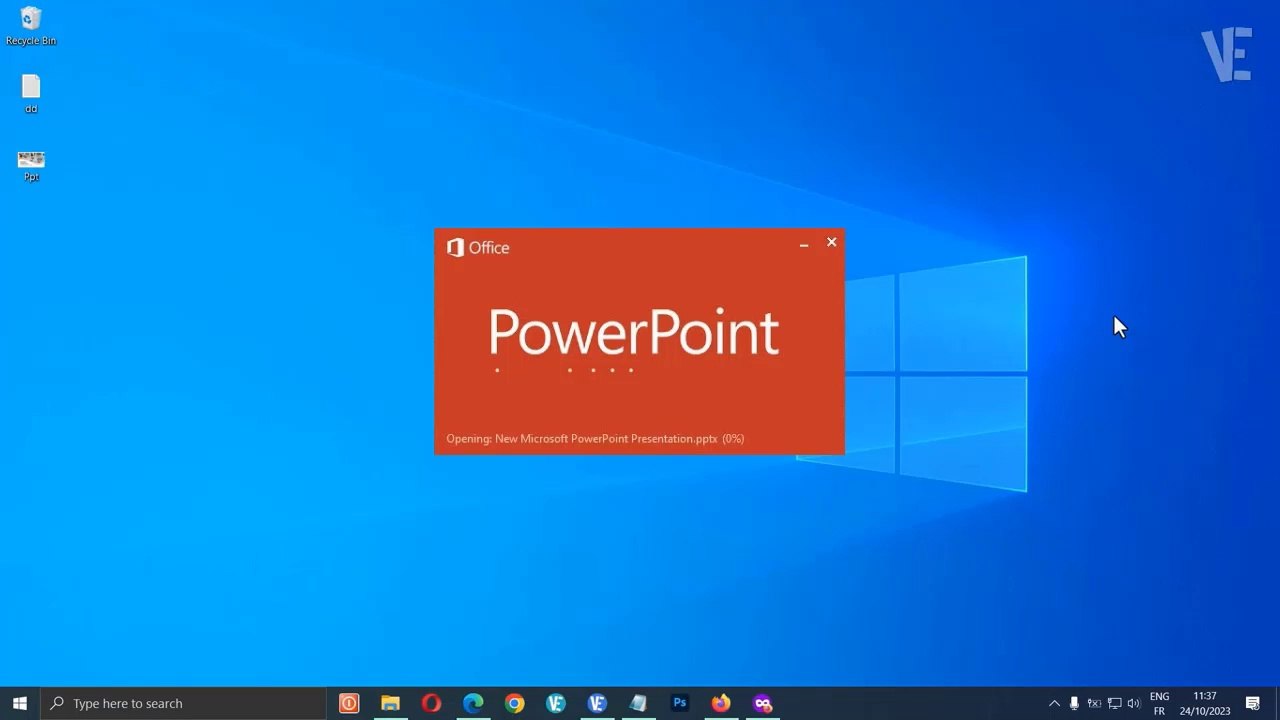Open File Explorer from the taskbar
This screenshot has width=1280, height=720.
(390, 703)
